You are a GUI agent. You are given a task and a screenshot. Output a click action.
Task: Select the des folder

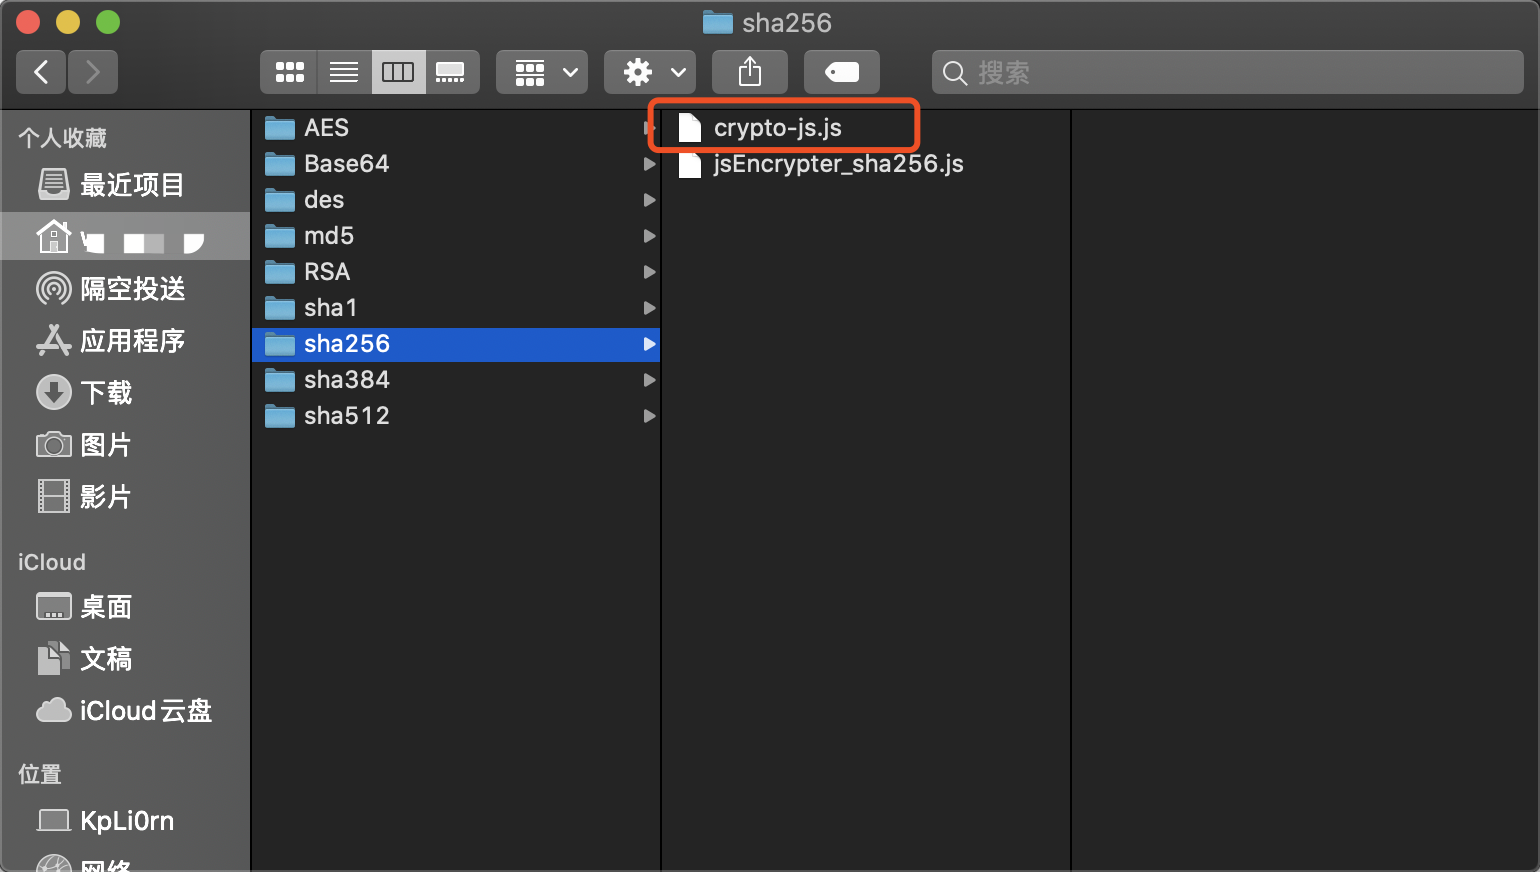click(x=456, y=200)
